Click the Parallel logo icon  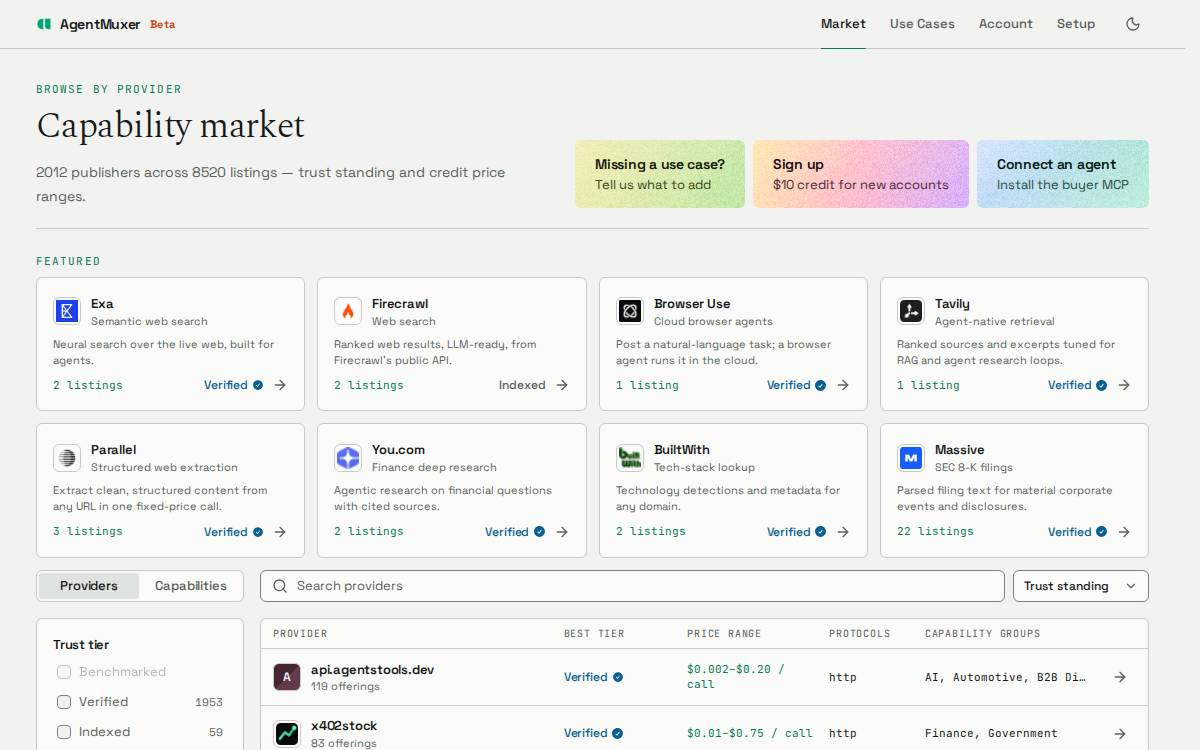click(67, 458)
